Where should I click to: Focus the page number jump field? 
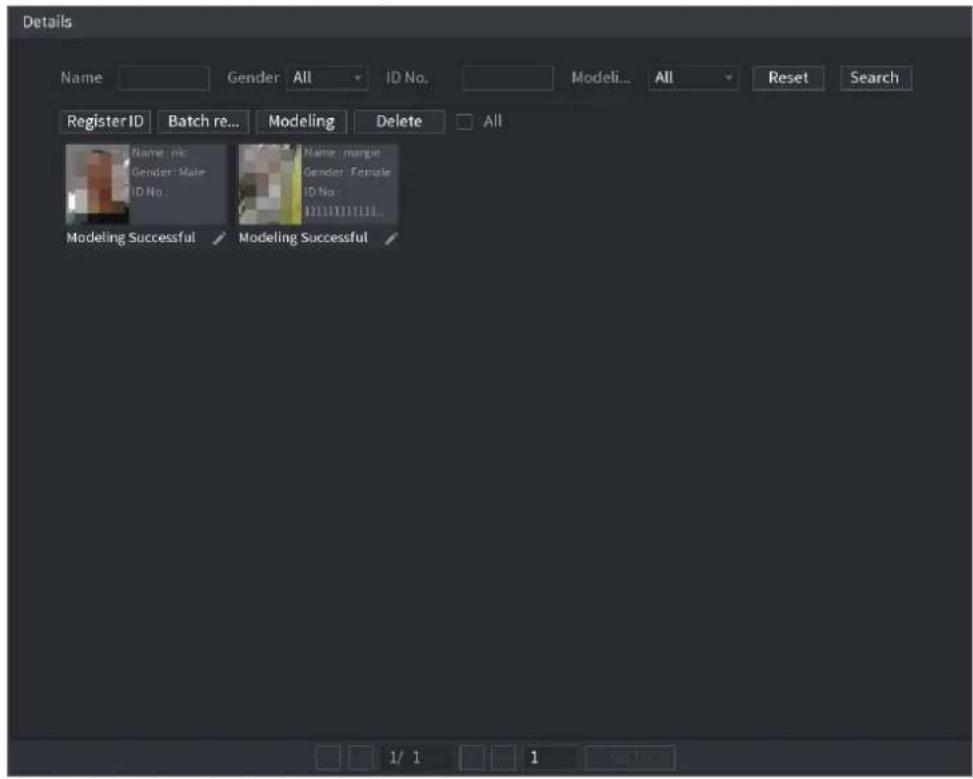point(551,758)
